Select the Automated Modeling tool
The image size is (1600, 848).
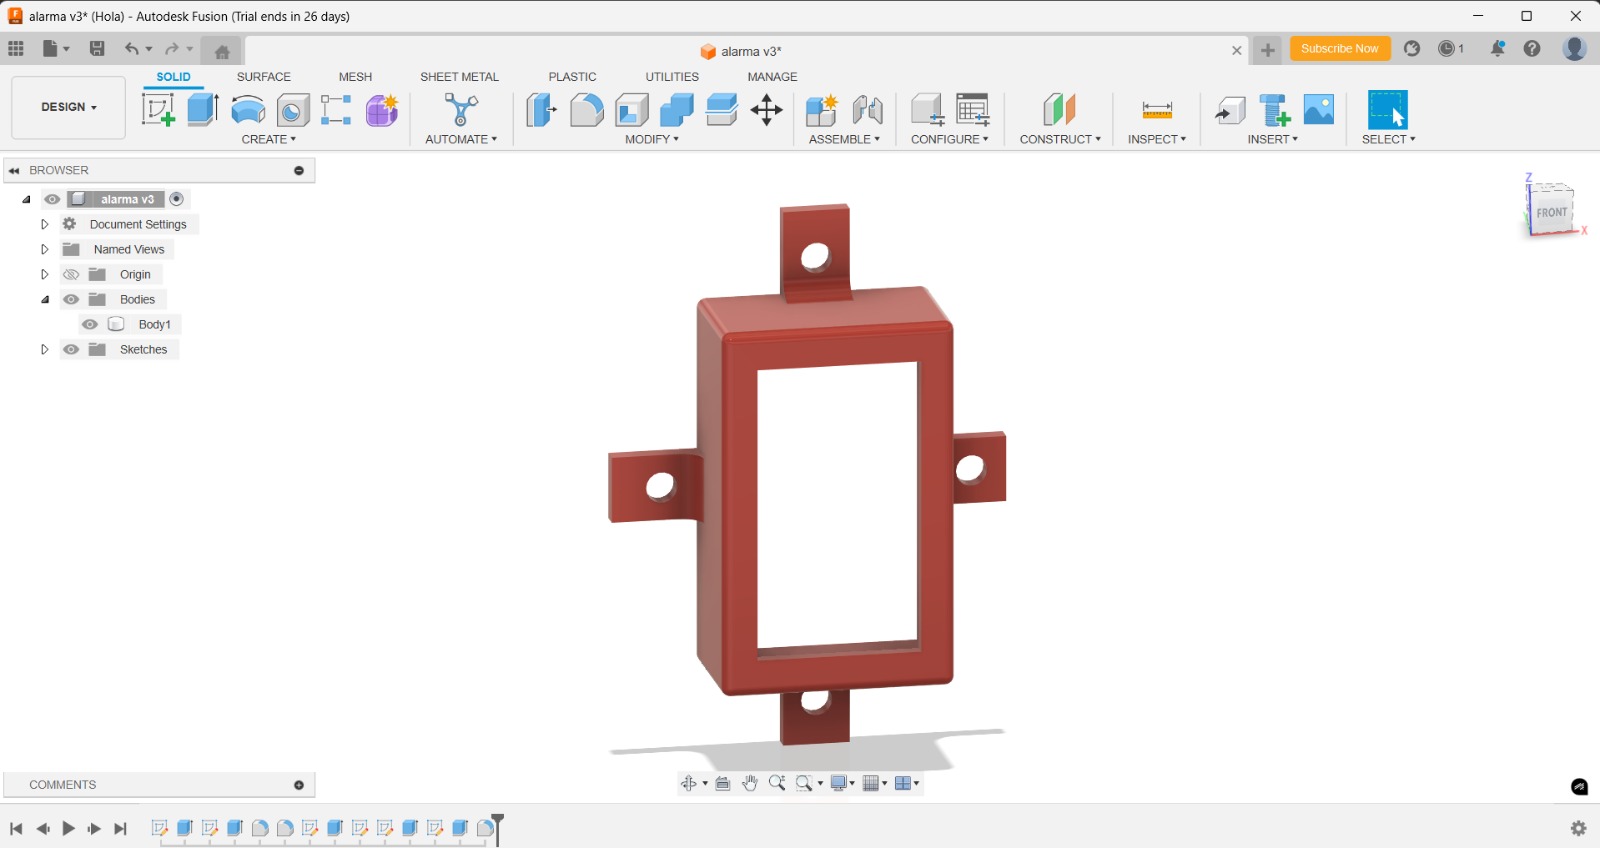[x=461, y=110]
